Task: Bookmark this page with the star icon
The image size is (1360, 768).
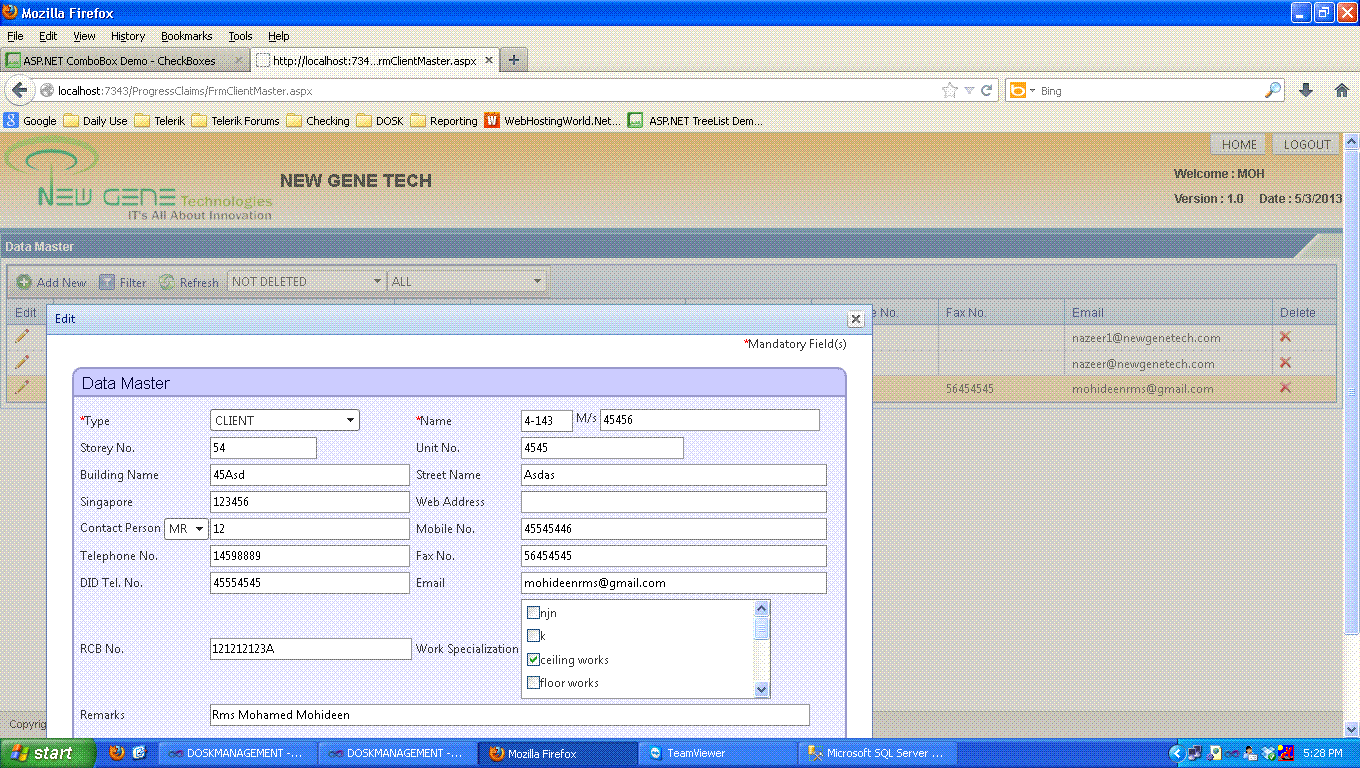Action: tap(949, 90)
